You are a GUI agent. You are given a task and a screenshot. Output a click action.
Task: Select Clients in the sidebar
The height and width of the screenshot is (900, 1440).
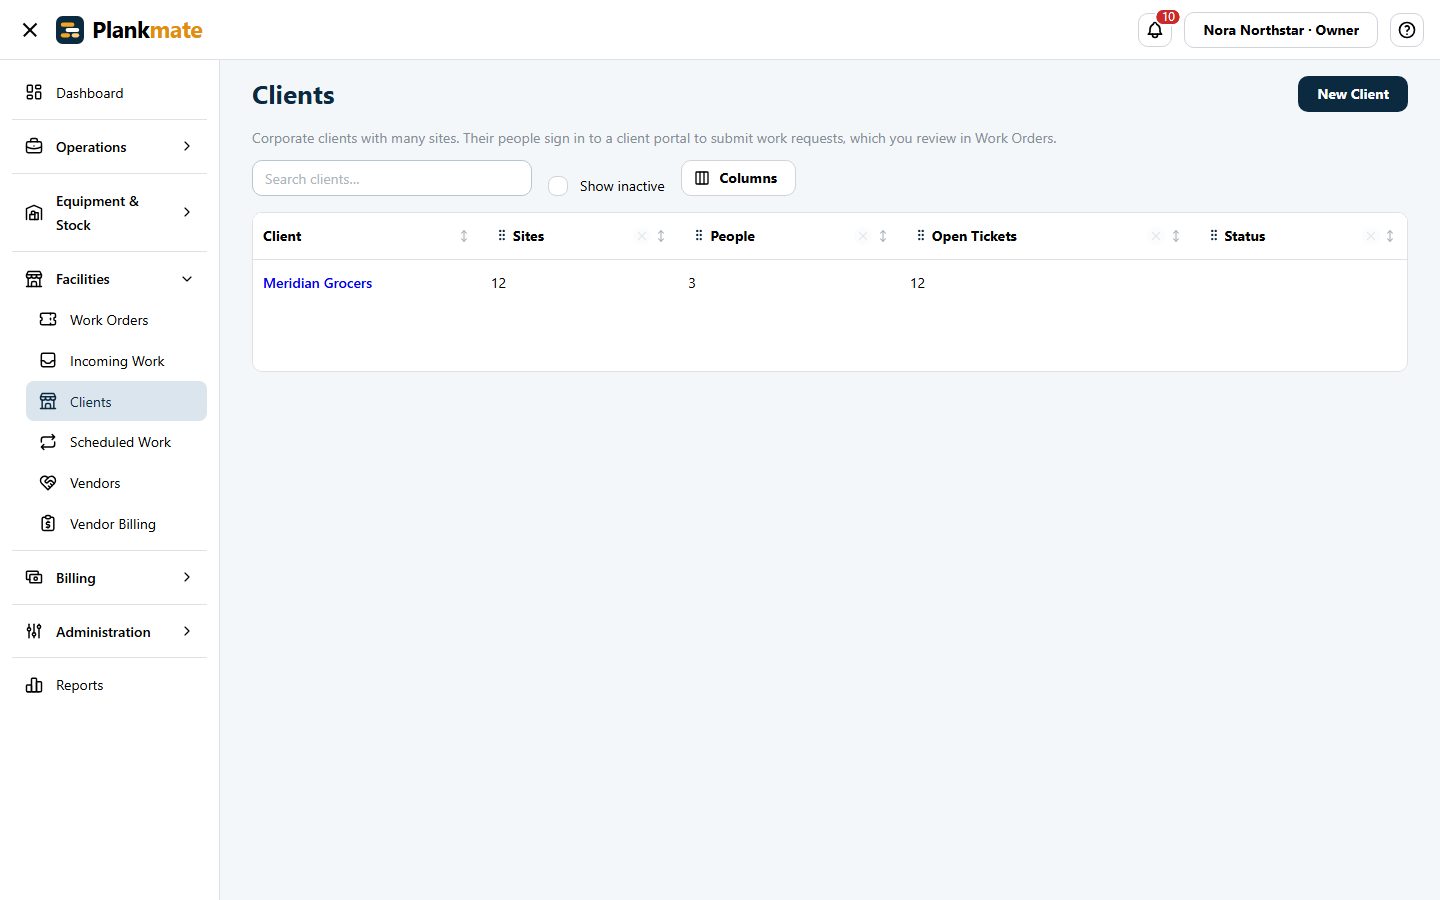[116, 401]
